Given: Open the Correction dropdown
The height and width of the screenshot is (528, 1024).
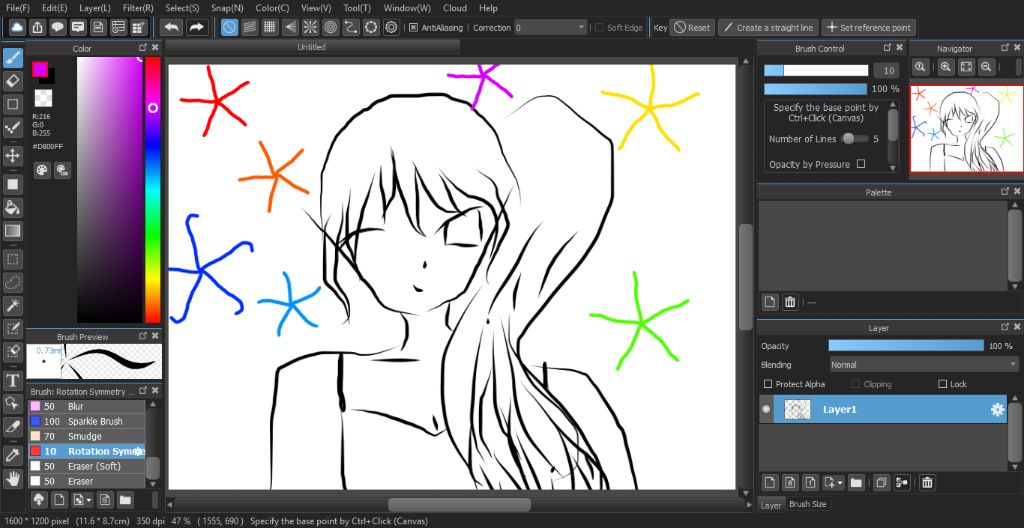Looking at the screenshot, I should click(550, 27).
